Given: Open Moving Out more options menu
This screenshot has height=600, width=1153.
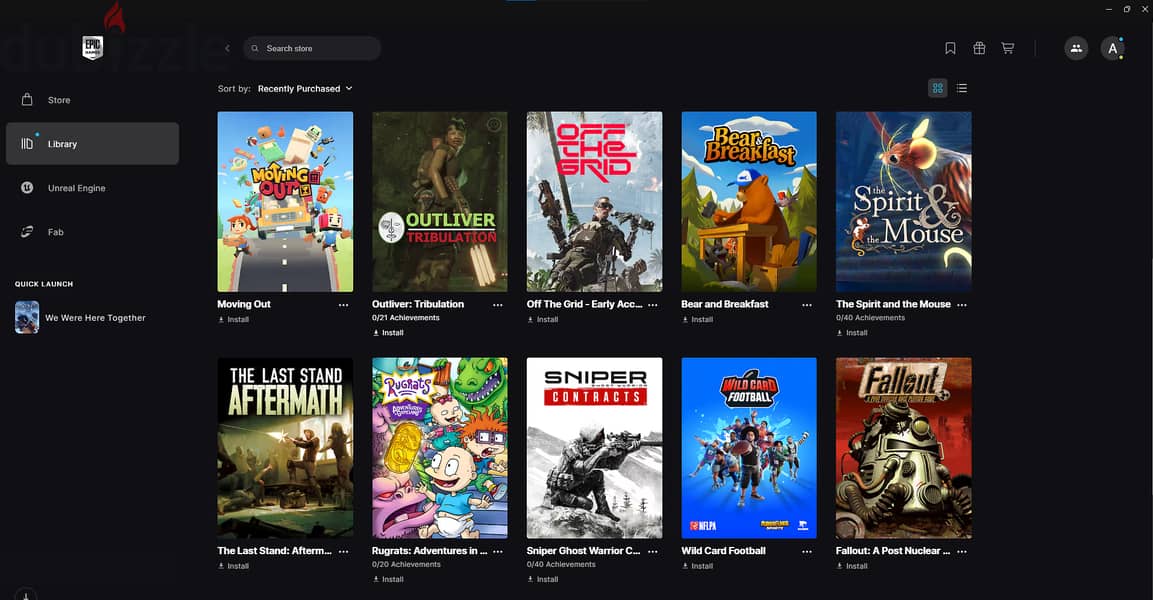Looking at the screenshot, I should pyautogui.click(x=343, y=304).
